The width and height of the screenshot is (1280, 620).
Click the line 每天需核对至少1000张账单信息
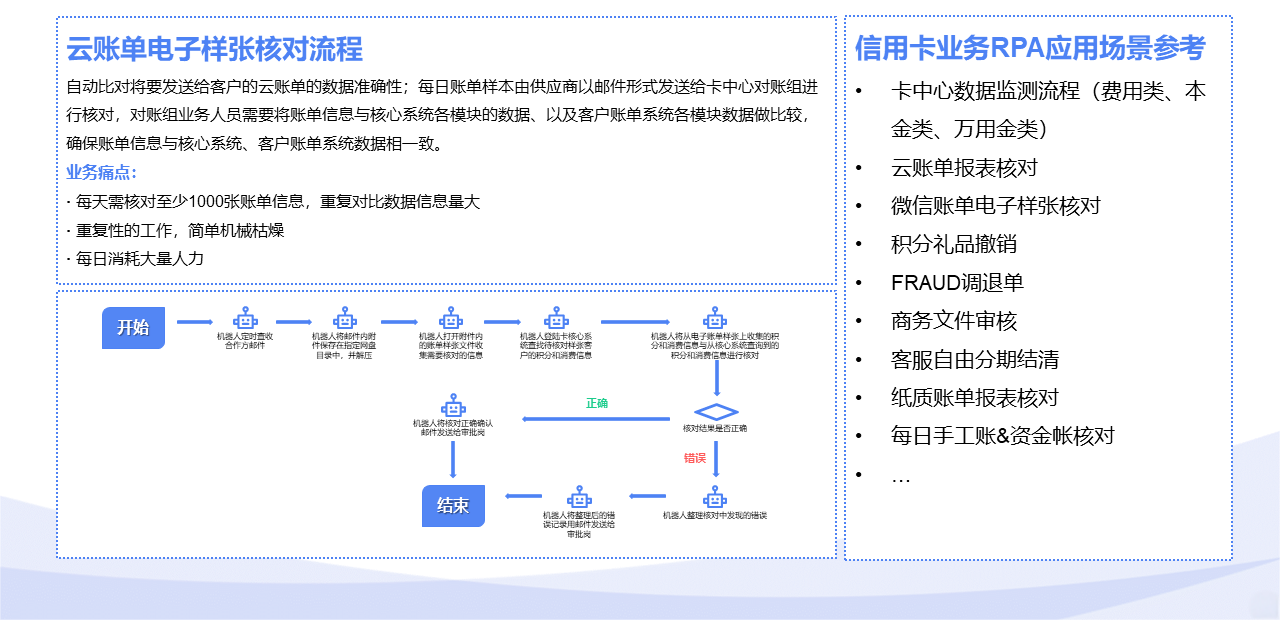(x=272, y=201)
